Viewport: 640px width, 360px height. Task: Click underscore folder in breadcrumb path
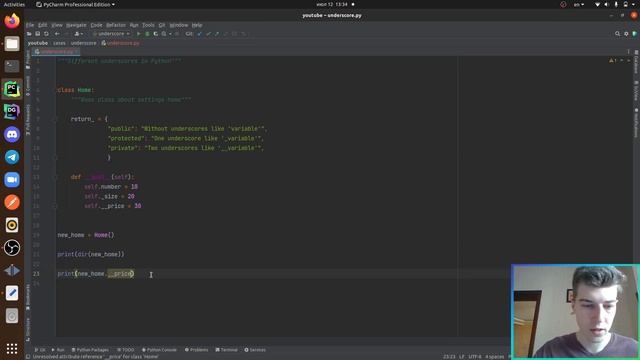pyautogui.click(x=83, y=43)
